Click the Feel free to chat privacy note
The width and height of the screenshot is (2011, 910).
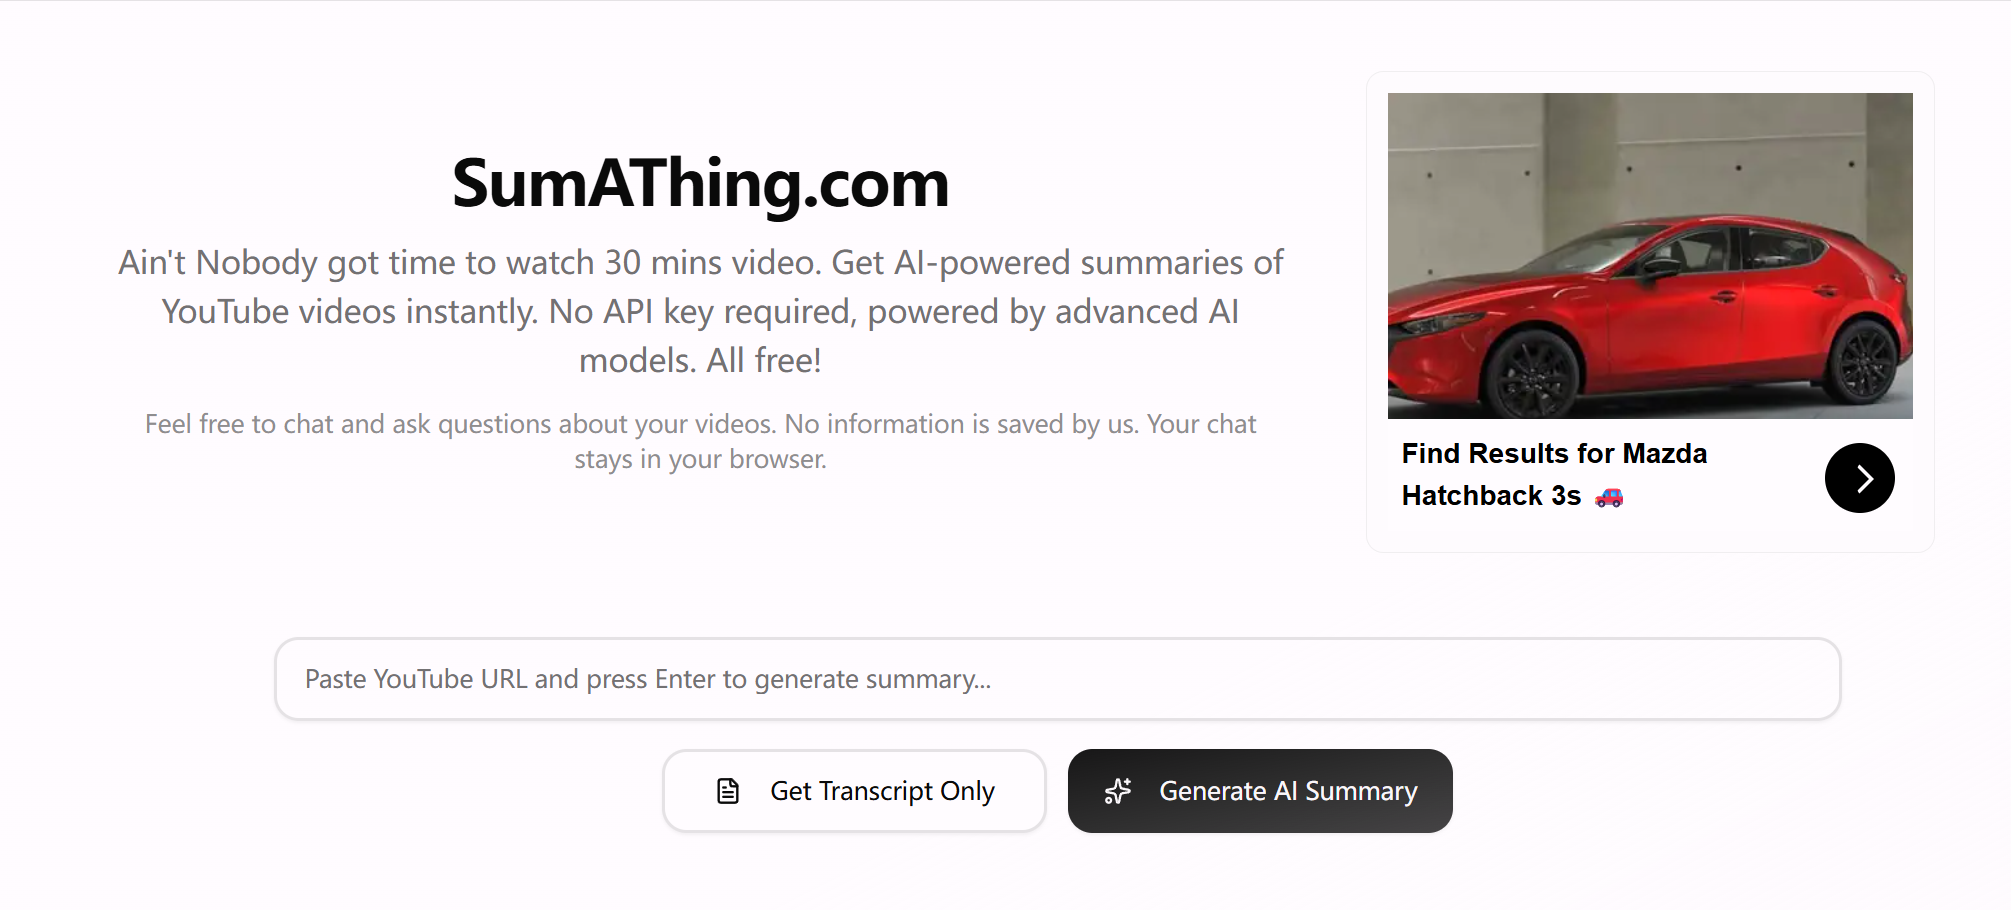click(x=700, y=441)
